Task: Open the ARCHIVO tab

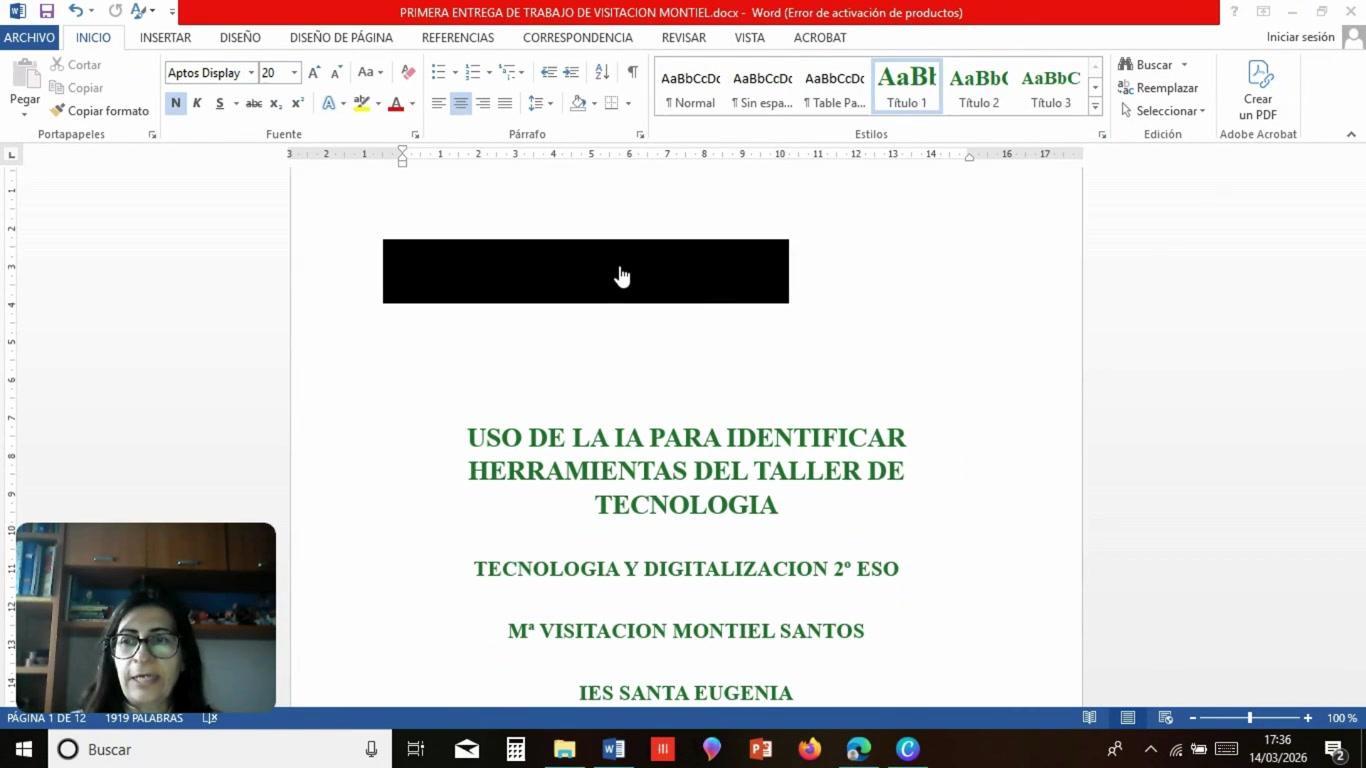Action: (29, 38)
